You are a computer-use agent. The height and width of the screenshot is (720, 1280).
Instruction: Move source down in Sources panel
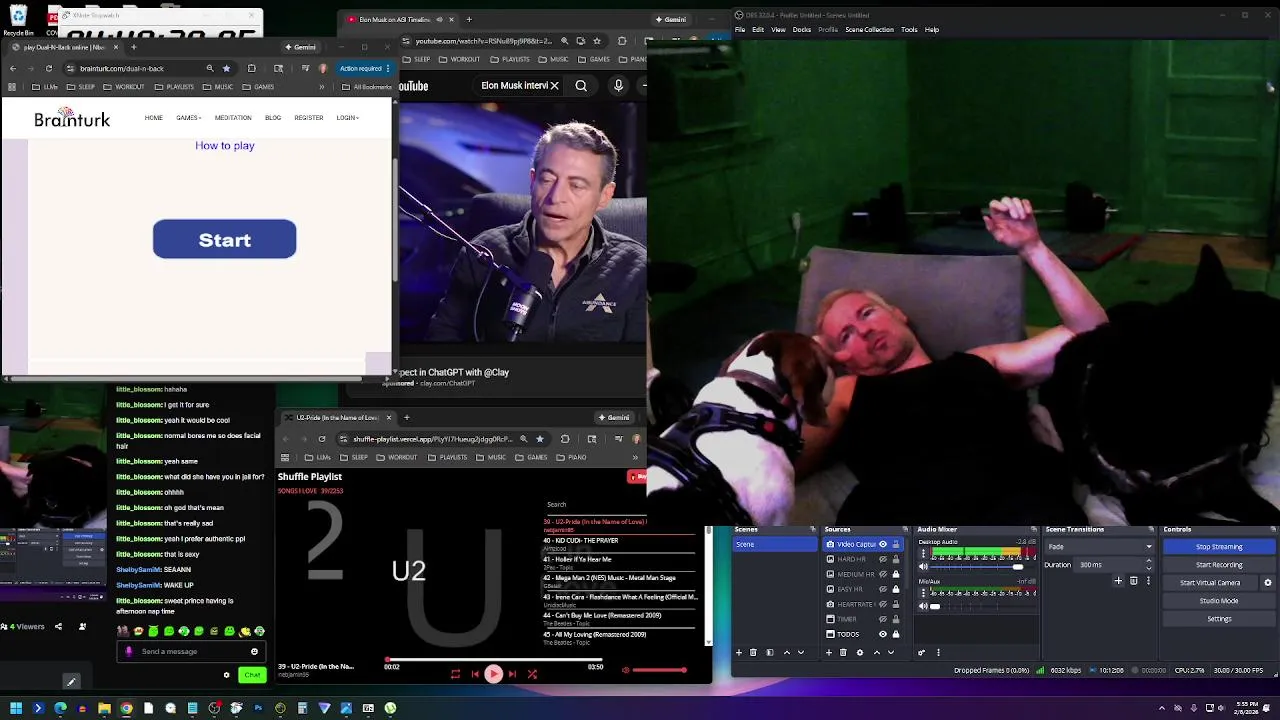tap(891, 653)
